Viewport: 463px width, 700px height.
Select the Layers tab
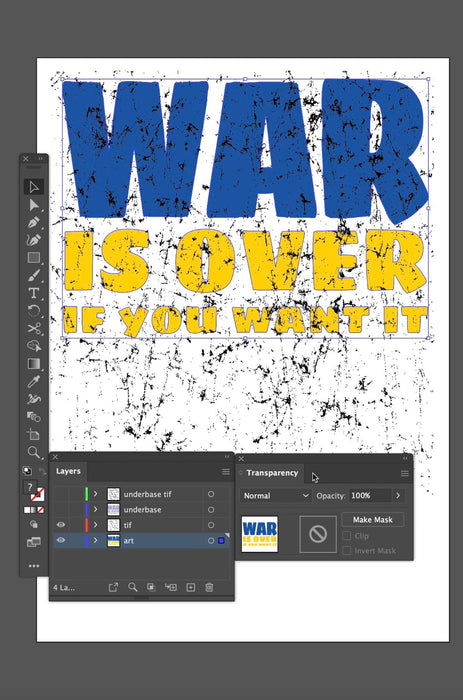coord(68,471)
